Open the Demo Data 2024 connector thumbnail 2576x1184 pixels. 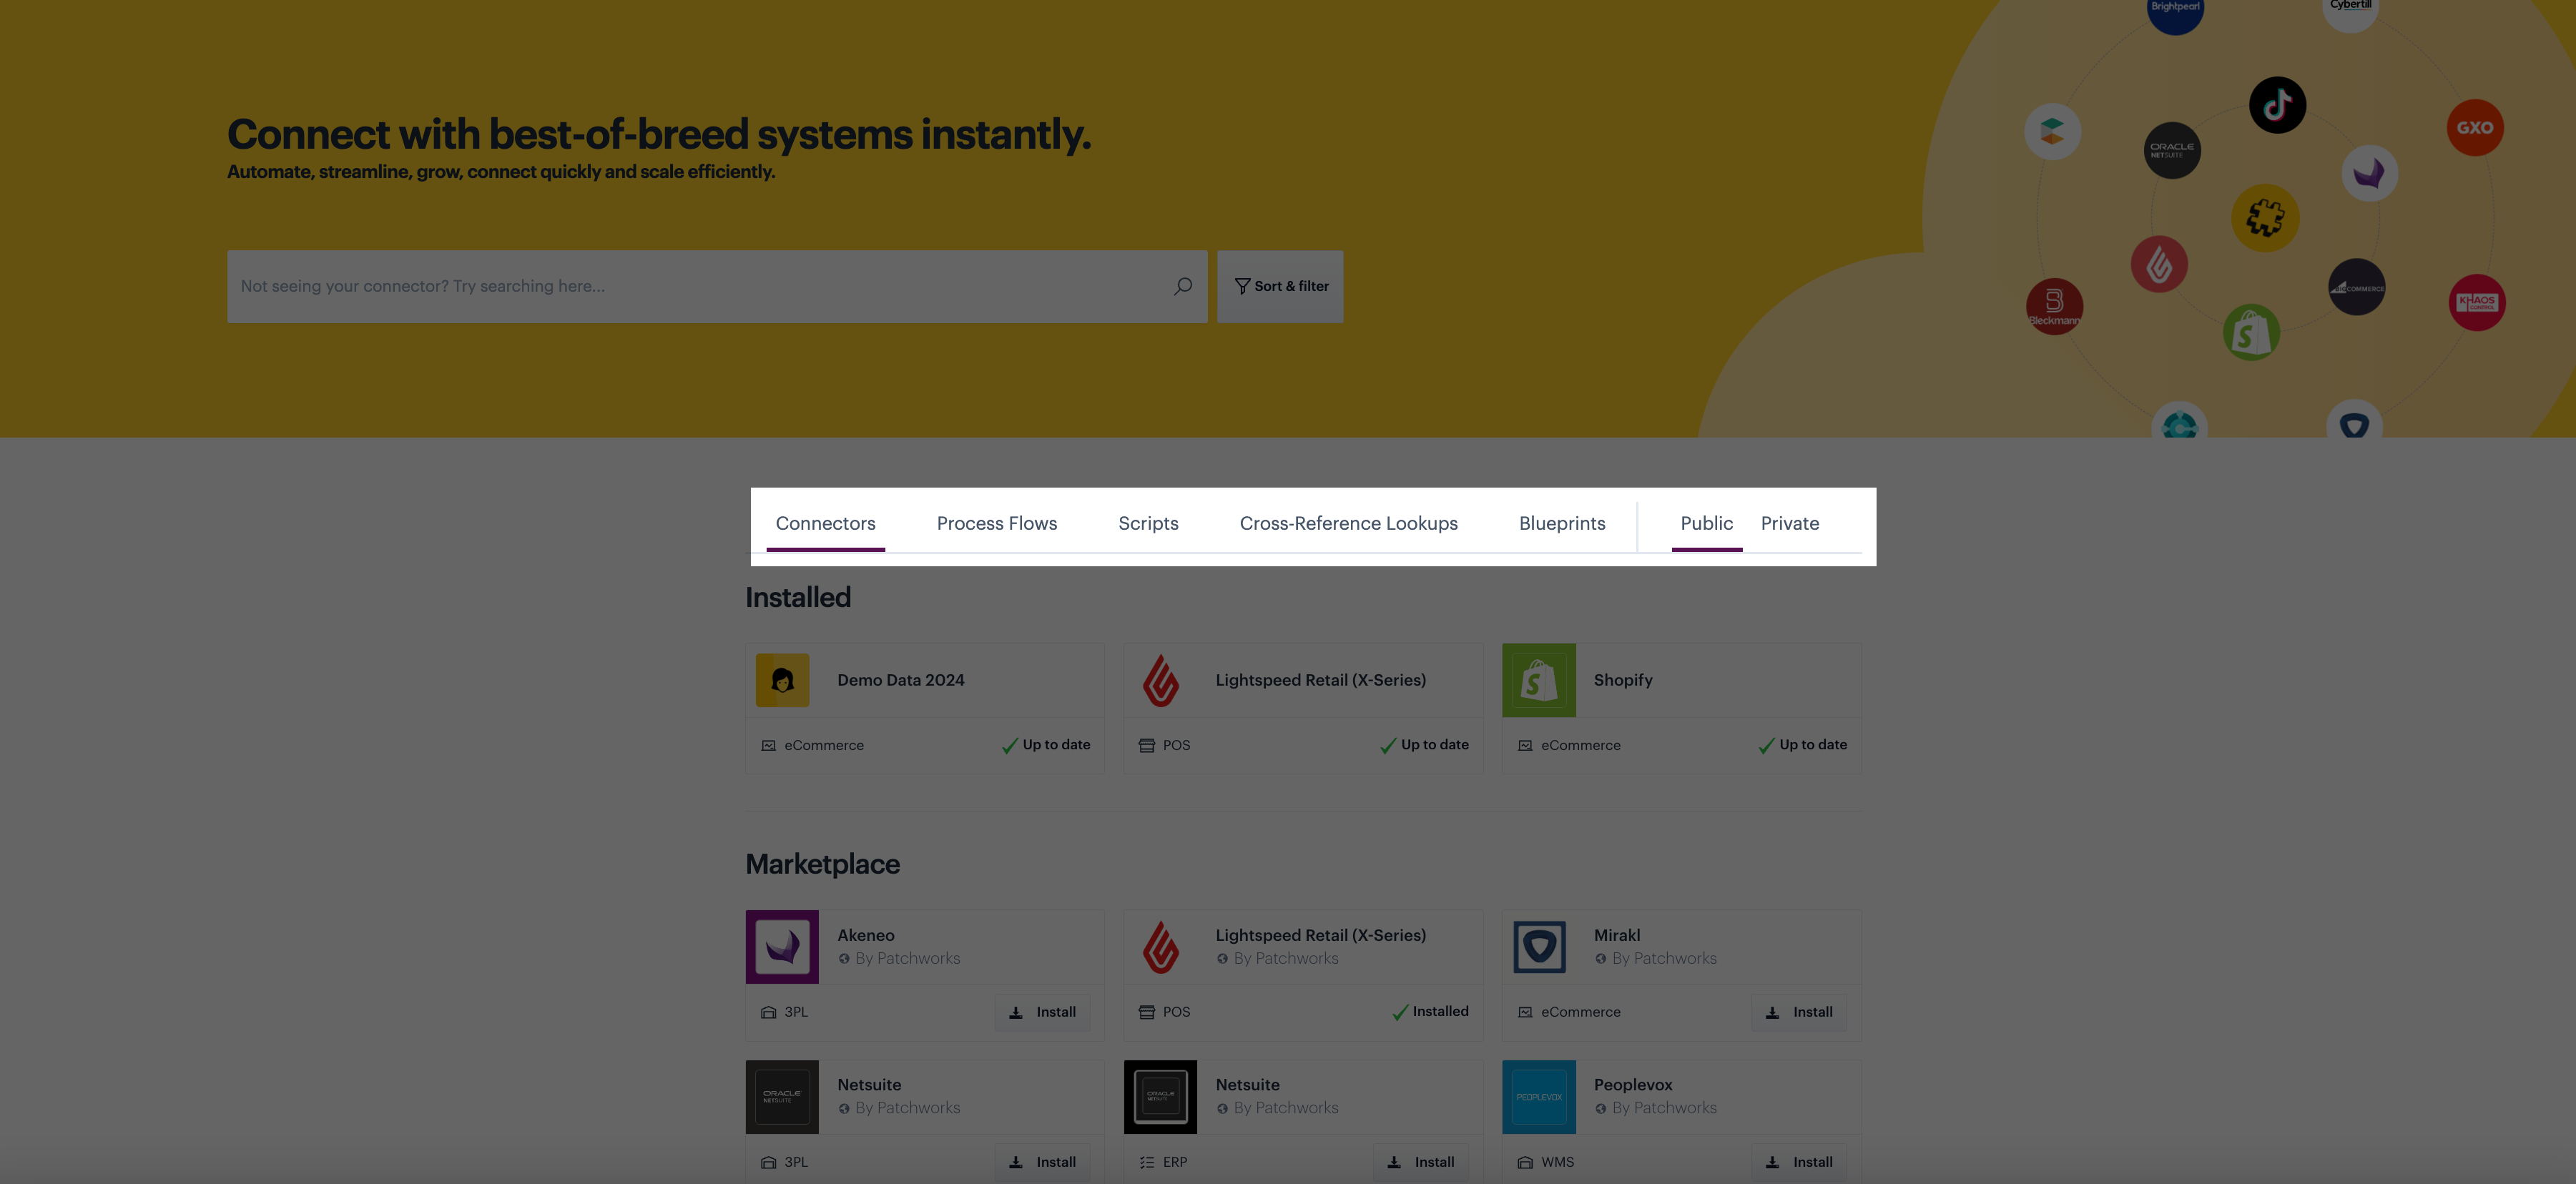(x=782, y=680)
